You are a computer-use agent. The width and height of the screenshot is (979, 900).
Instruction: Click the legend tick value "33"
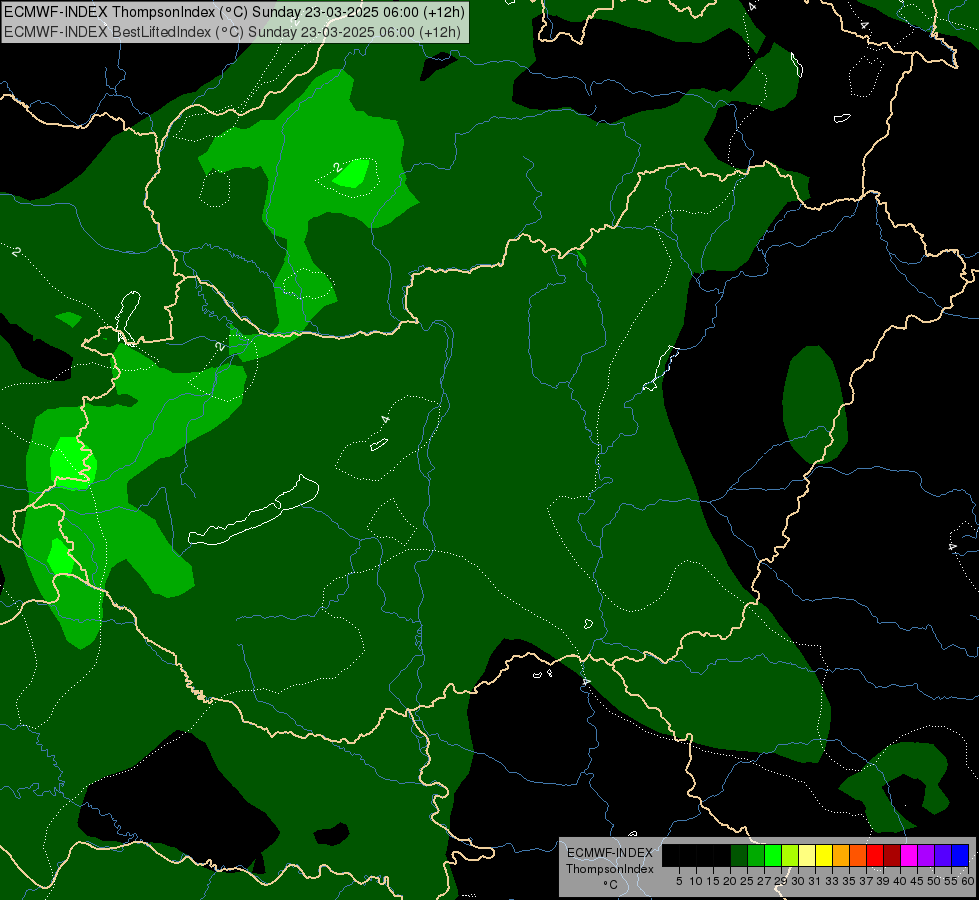(x=832, y=881)
